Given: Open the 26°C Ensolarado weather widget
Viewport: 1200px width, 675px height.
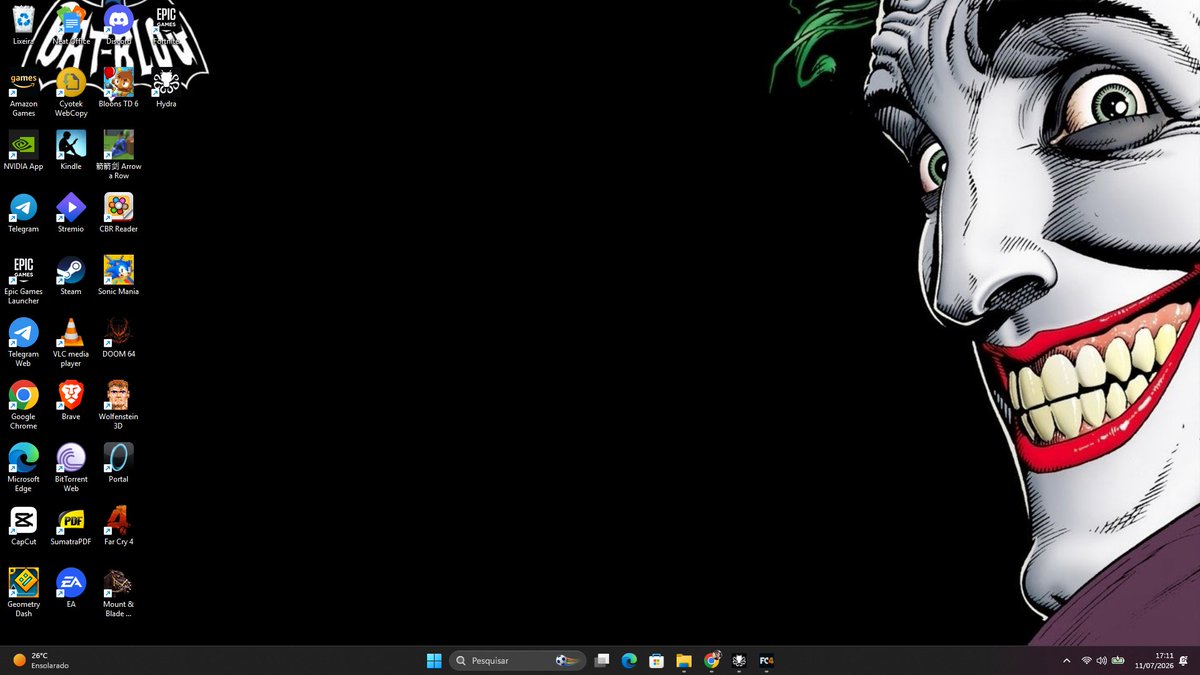Looking at the screenshot, I should pos(41,660).
